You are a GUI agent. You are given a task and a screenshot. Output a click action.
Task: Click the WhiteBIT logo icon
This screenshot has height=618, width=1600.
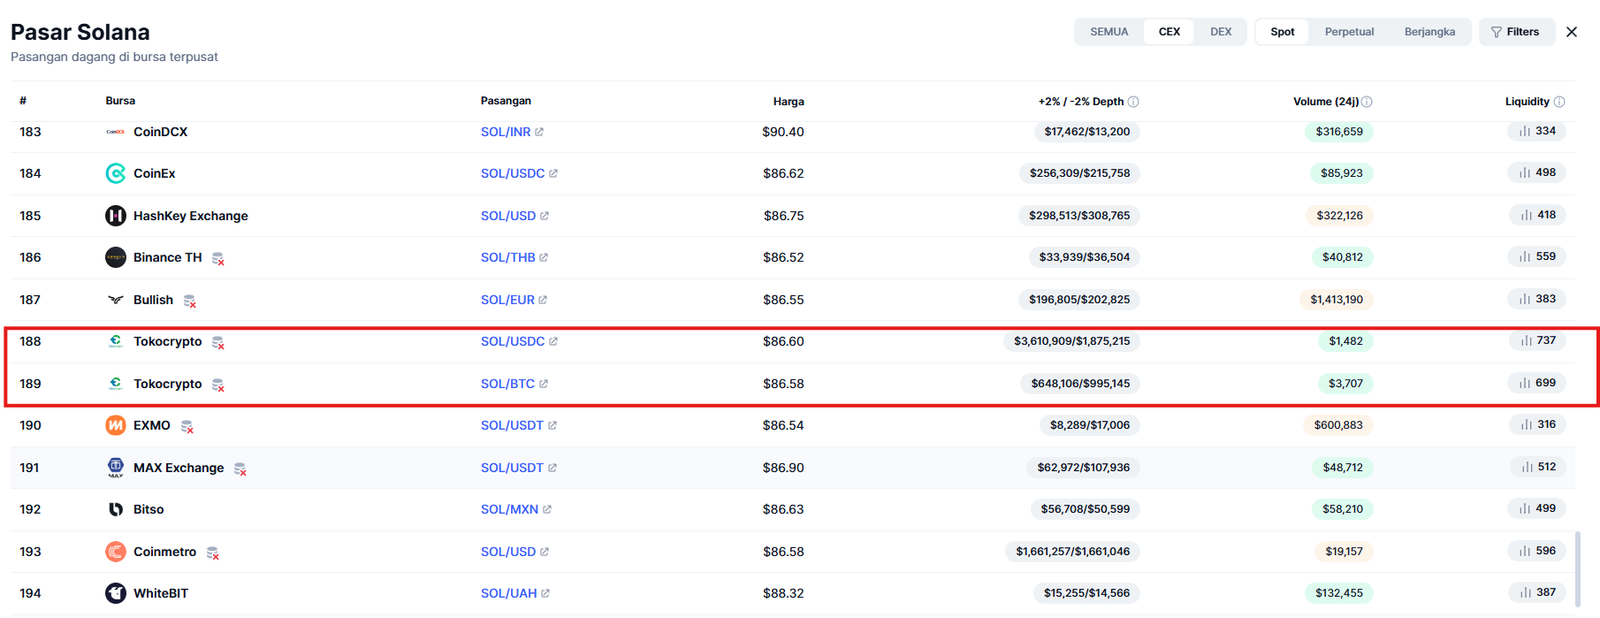point(116,593)
